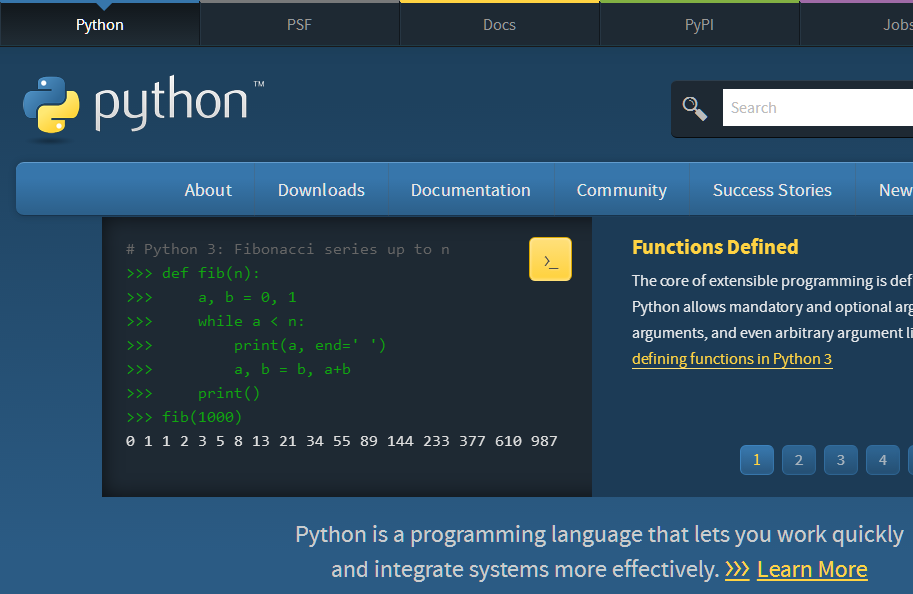Open the Downloads menu
Screen dimensions: 913x594
click(321, 190)
